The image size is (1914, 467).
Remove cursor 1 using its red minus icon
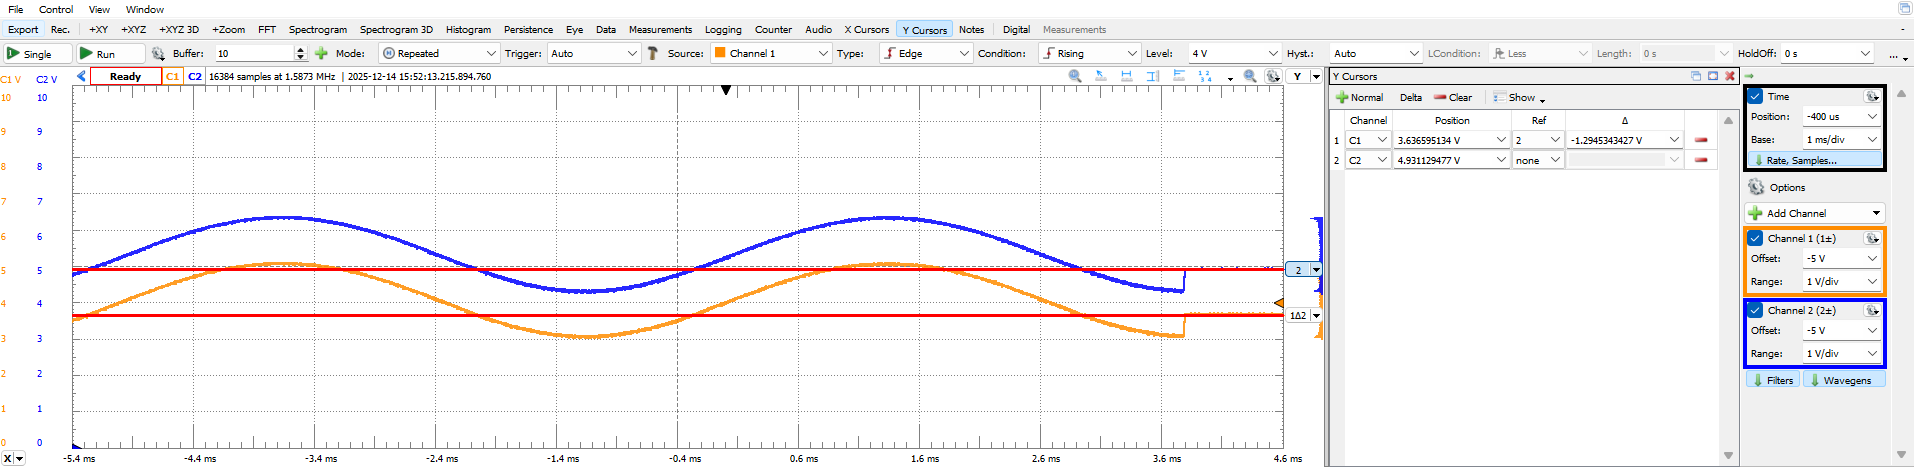1701,140
